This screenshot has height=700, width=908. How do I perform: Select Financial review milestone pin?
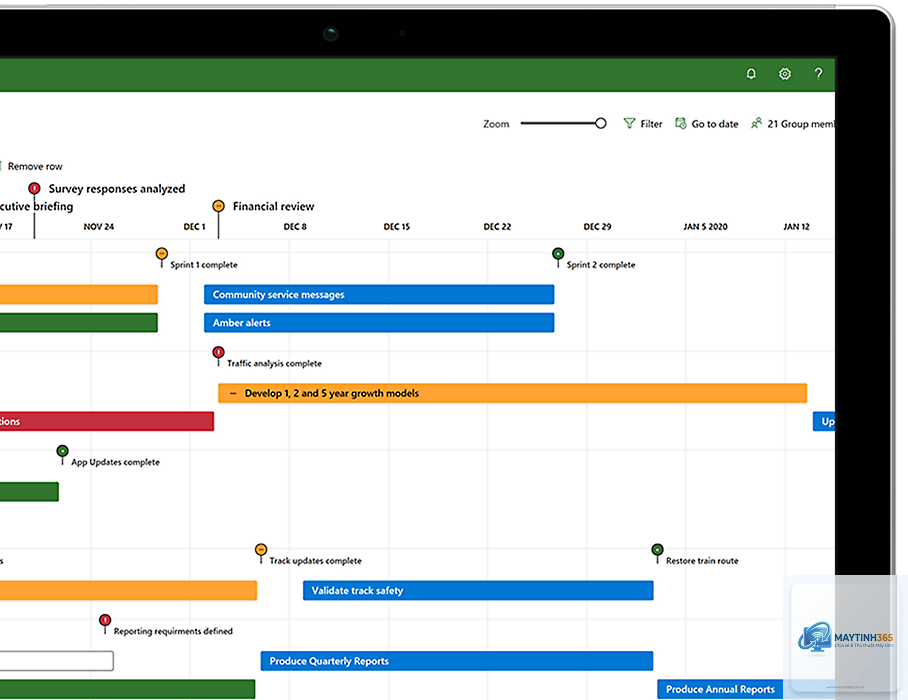click(x=218, y=206)
